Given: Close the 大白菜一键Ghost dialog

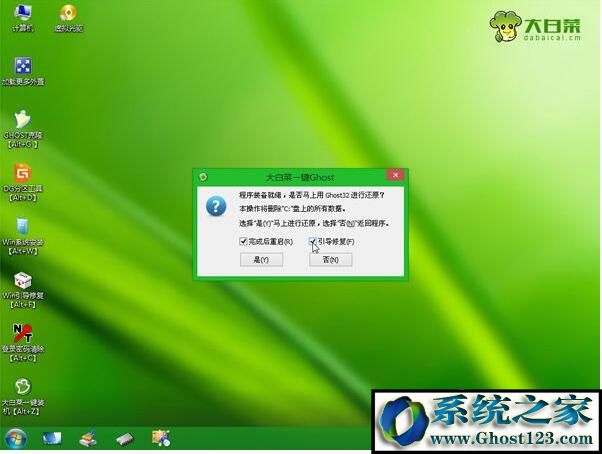Looking at the screenshot, I should (395, 175).
